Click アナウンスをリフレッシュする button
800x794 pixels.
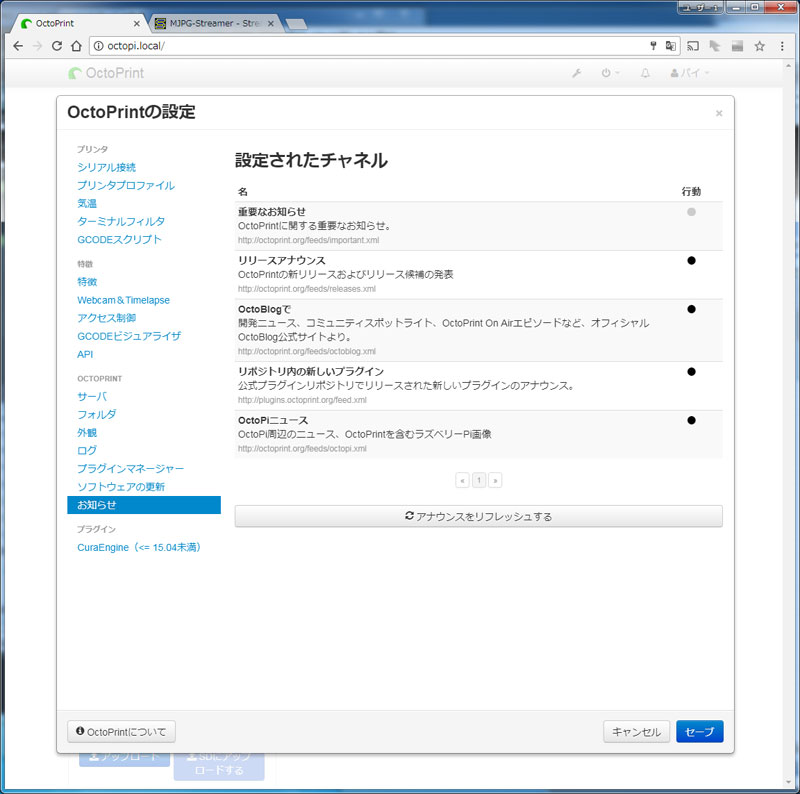tap(479, 516)
